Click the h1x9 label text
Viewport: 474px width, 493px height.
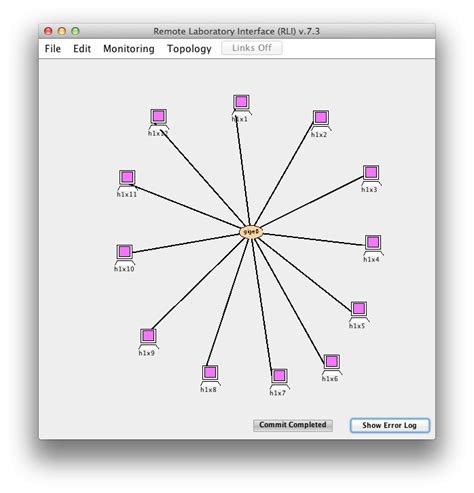pos(147,353)
